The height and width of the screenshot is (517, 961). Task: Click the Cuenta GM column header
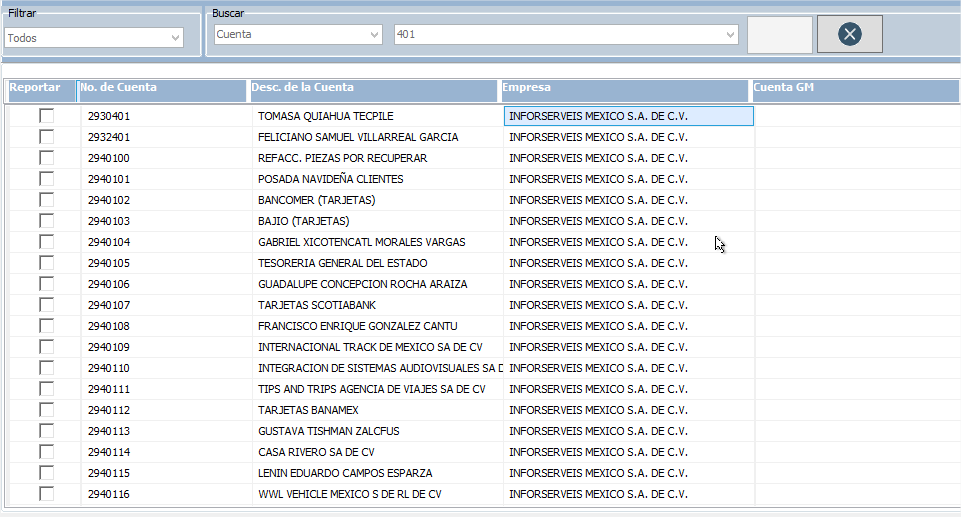[856, 91]
